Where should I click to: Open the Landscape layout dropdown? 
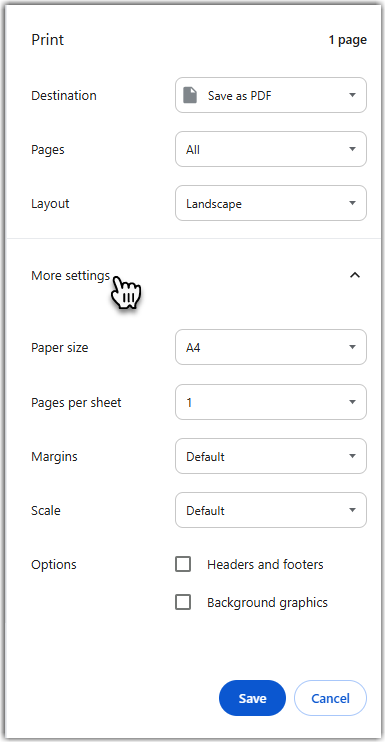tap(271, 203)
